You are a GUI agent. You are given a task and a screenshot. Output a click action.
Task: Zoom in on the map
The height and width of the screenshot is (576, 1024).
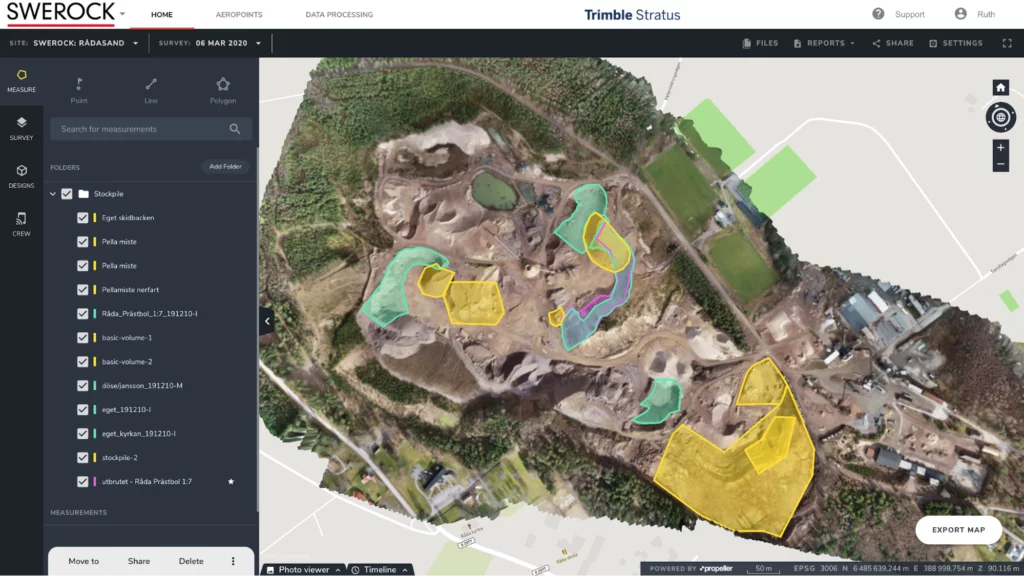coord(1000,148)
